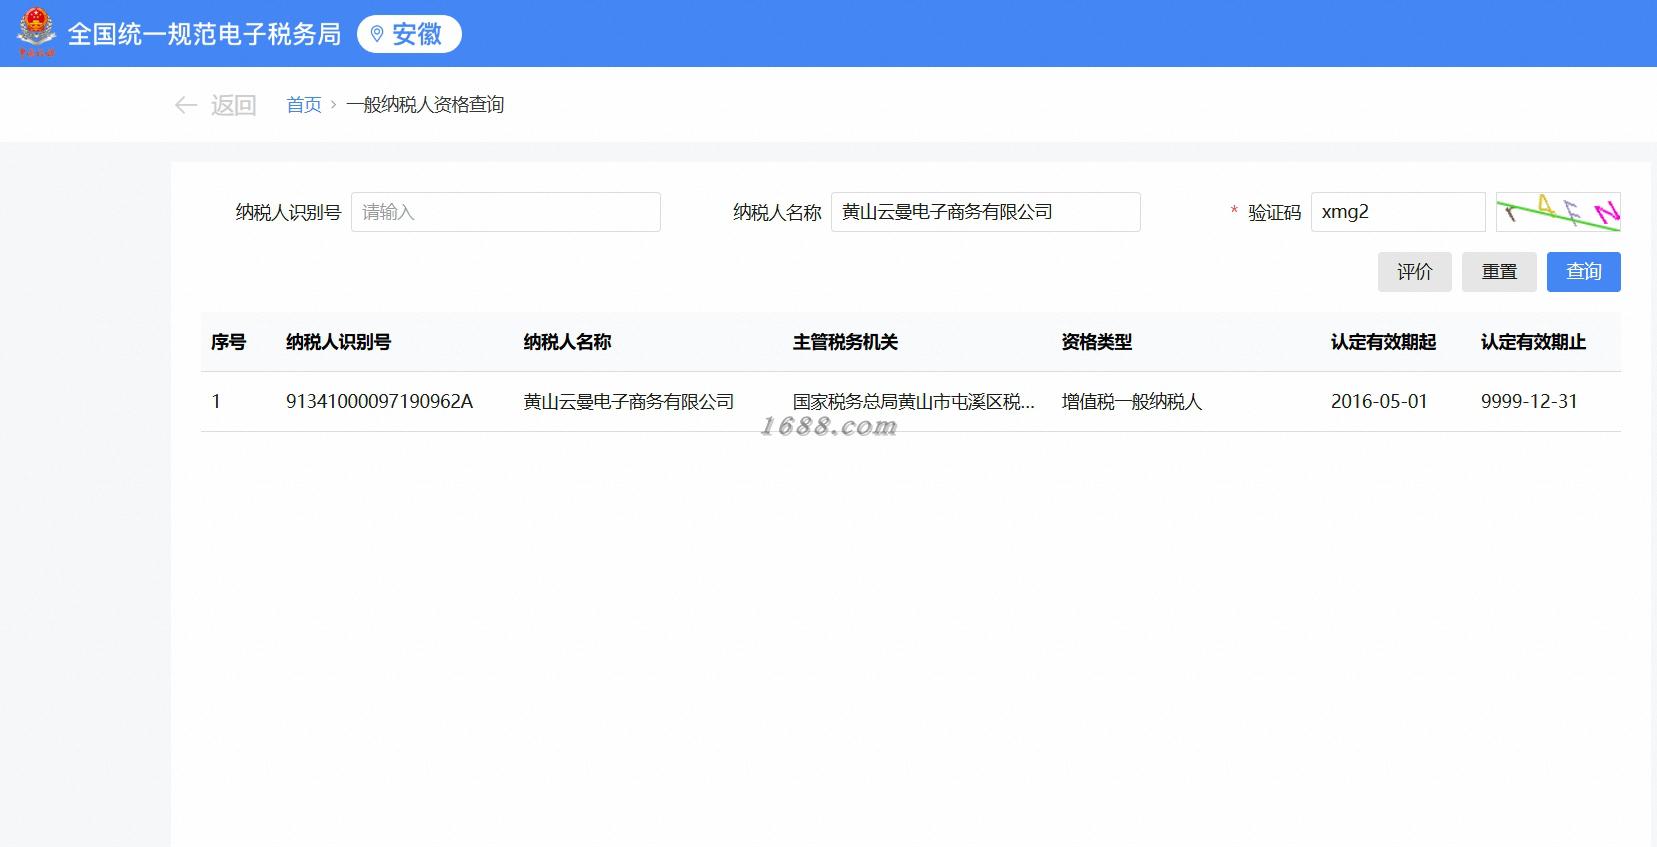Click the 重置 button
This screenshot has height=847, width=1657.
(1499, 272)
